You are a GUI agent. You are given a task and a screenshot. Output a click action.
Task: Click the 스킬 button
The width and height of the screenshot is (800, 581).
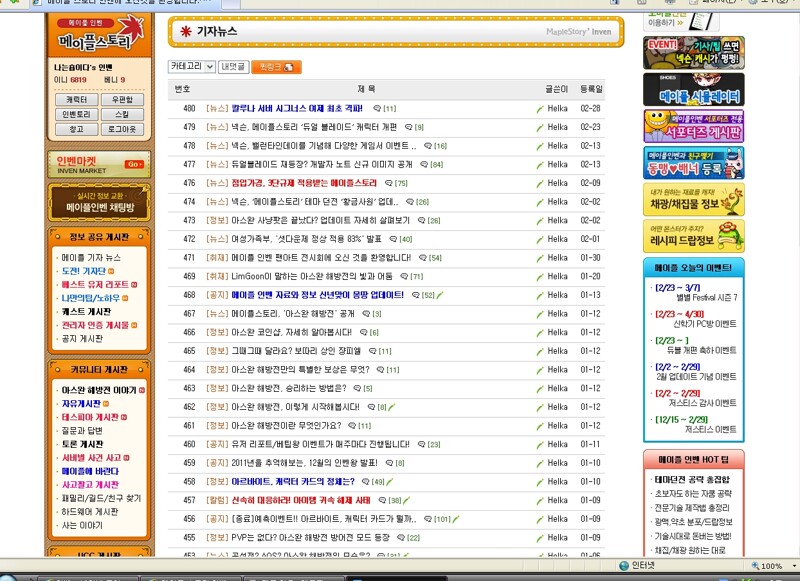122,114
